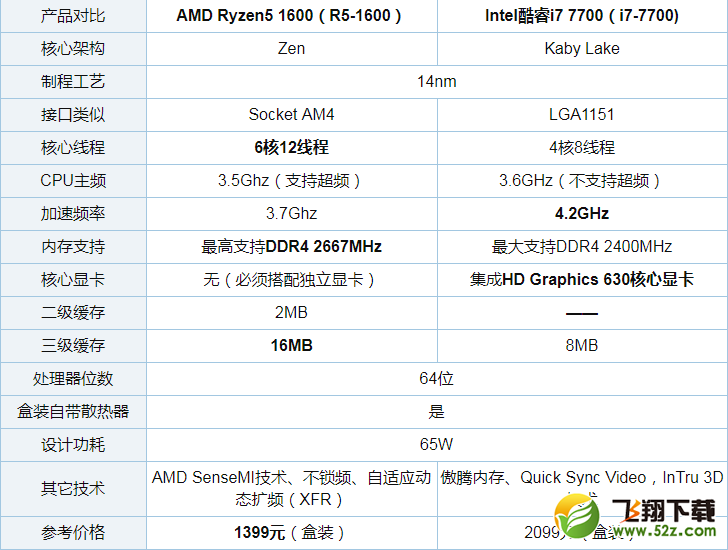This screenshot has width=728, height=550.
Task: Click the '核心显卡' row label
Action: tap(73, 280)
